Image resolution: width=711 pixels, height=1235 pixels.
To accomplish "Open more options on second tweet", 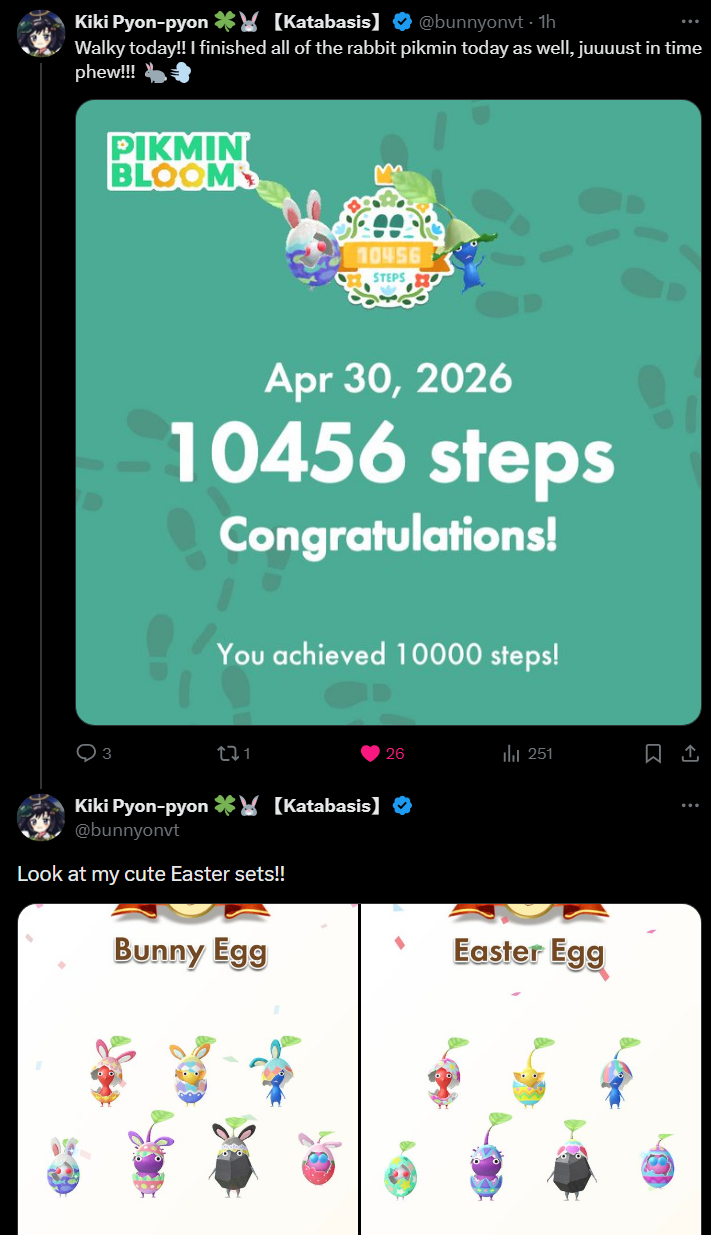I will tap(690, 805).
